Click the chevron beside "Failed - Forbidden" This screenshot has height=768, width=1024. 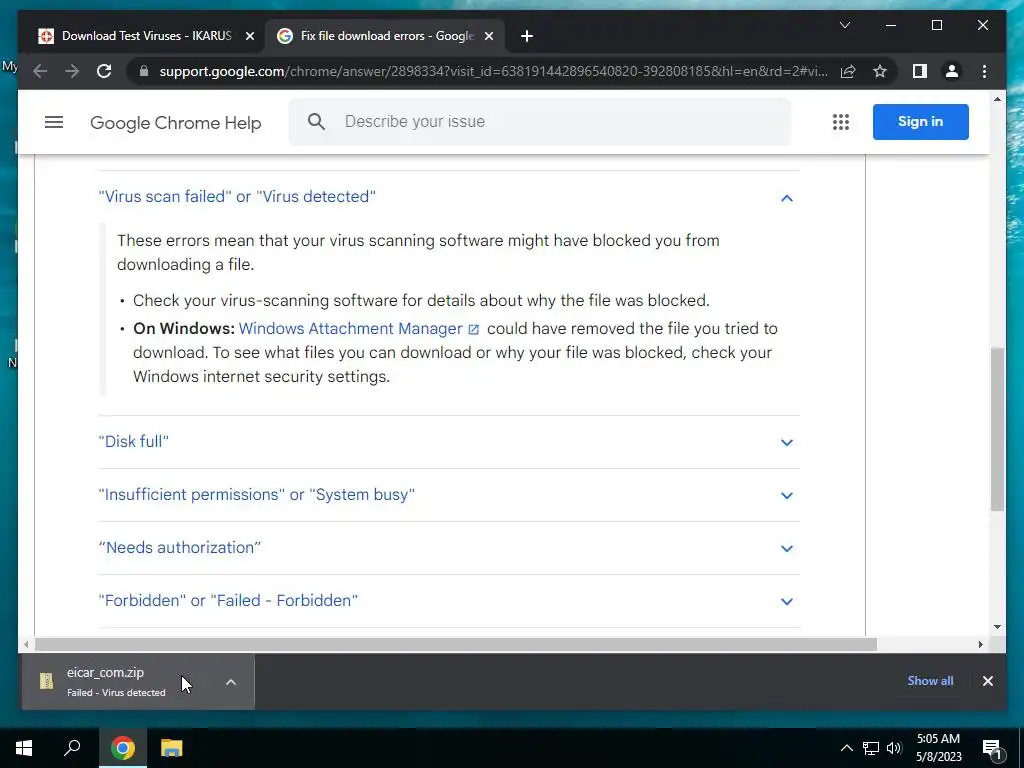(x=786, y=601)
